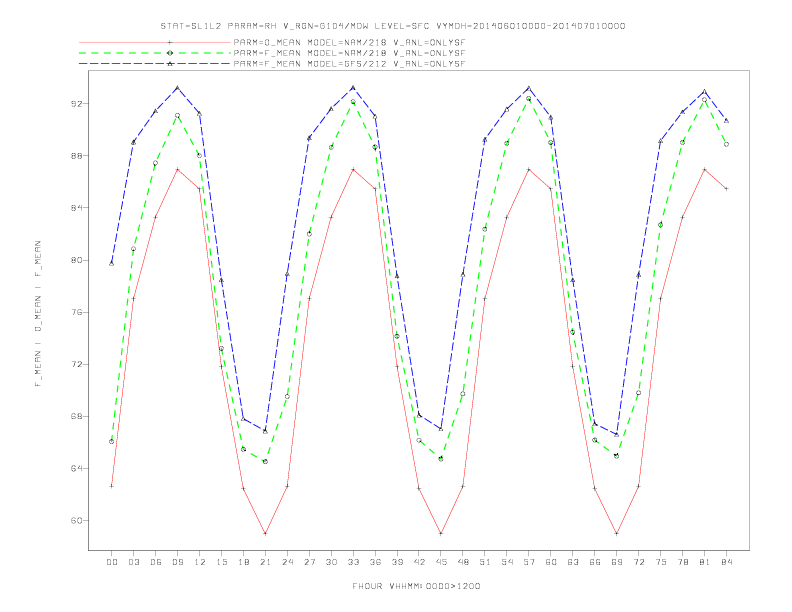Click red line minimum point at hour 21
This screenshot has width=792, height=612.
click(x=265, y=533)
